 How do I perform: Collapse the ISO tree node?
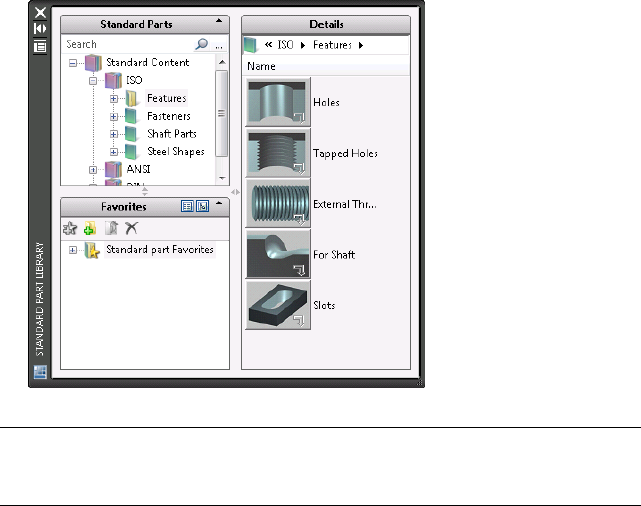(93, 81)
